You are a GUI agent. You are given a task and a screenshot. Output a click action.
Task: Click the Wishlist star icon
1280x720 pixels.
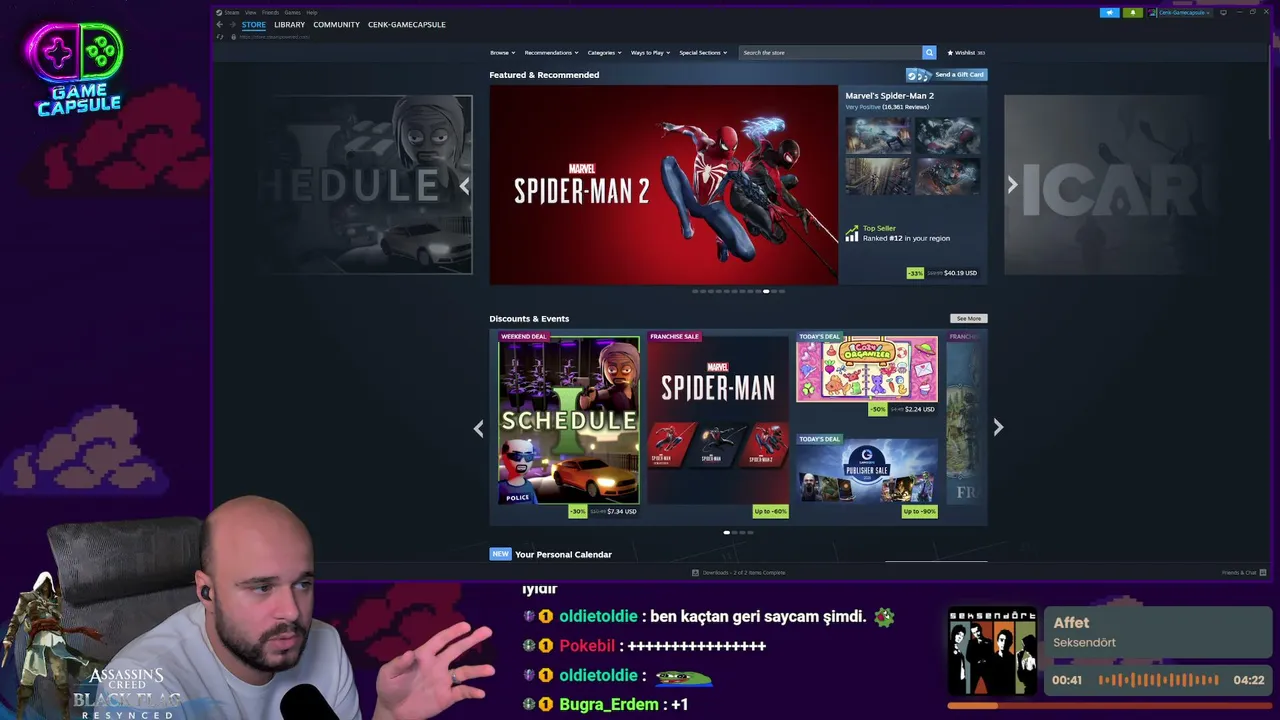click(x=950, y=52)
